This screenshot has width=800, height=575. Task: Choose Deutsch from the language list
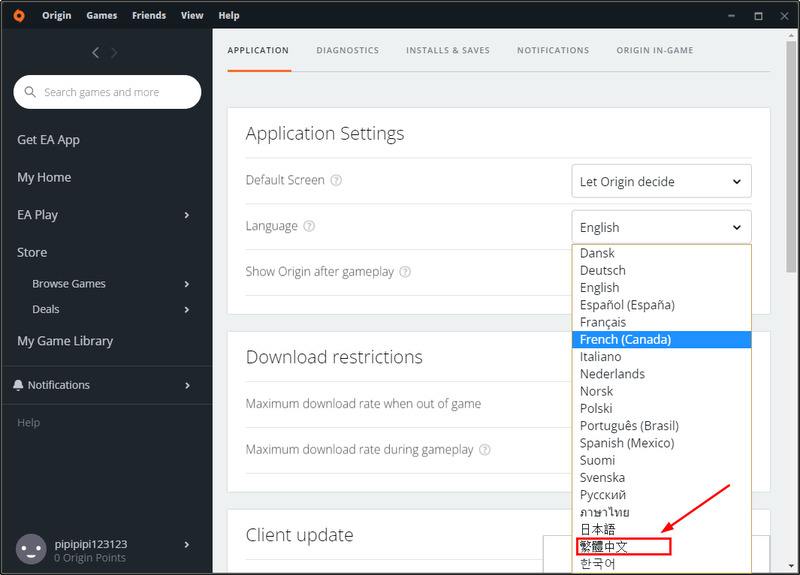tap(661, 270)
